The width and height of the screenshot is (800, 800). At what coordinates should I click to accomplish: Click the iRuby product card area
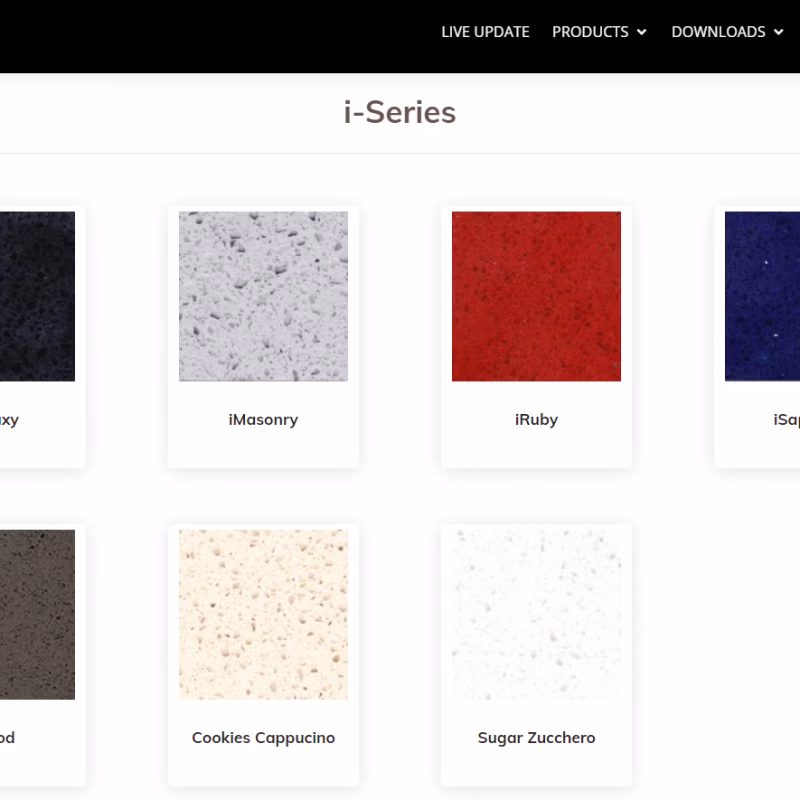tap(536, 337)
